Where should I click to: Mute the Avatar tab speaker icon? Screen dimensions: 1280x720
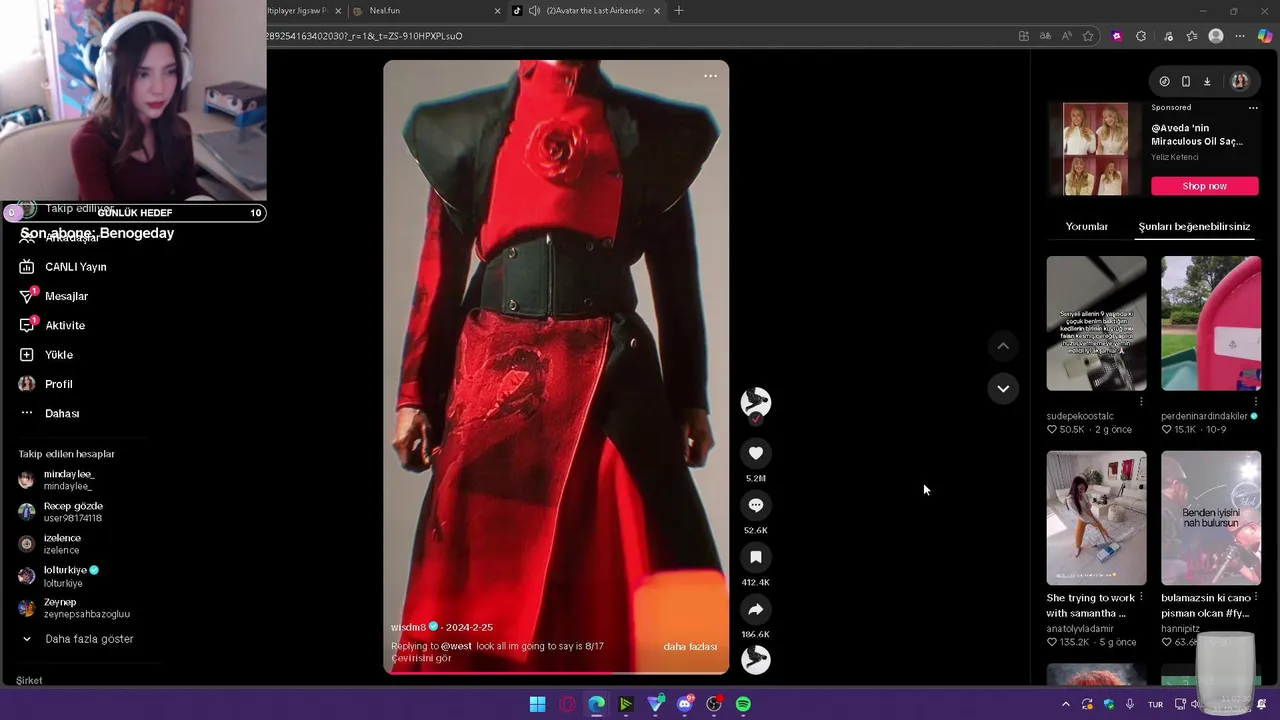[x=535, y=11]
